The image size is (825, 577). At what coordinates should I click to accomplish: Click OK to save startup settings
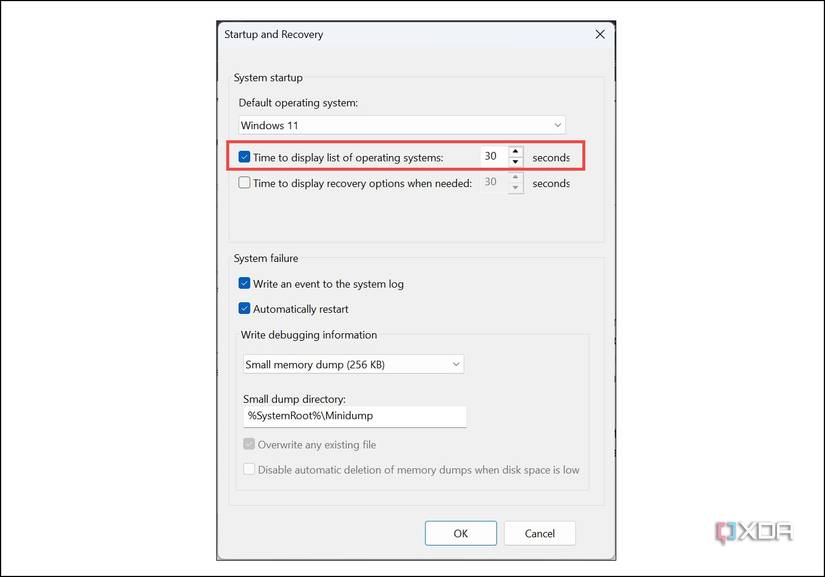coord(460,533)
